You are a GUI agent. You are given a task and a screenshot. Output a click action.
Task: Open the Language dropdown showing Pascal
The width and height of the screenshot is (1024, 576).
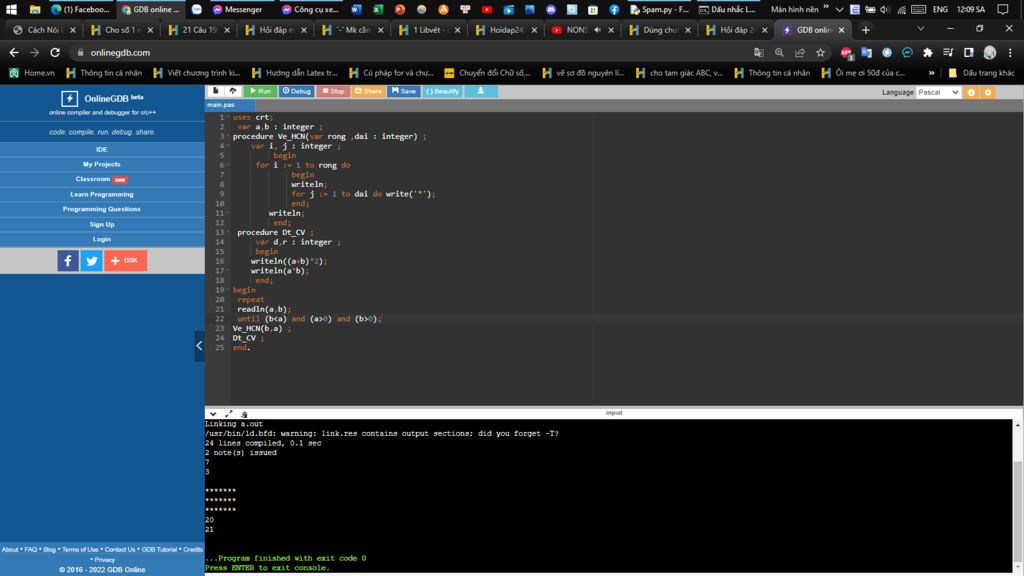[938, 92]
